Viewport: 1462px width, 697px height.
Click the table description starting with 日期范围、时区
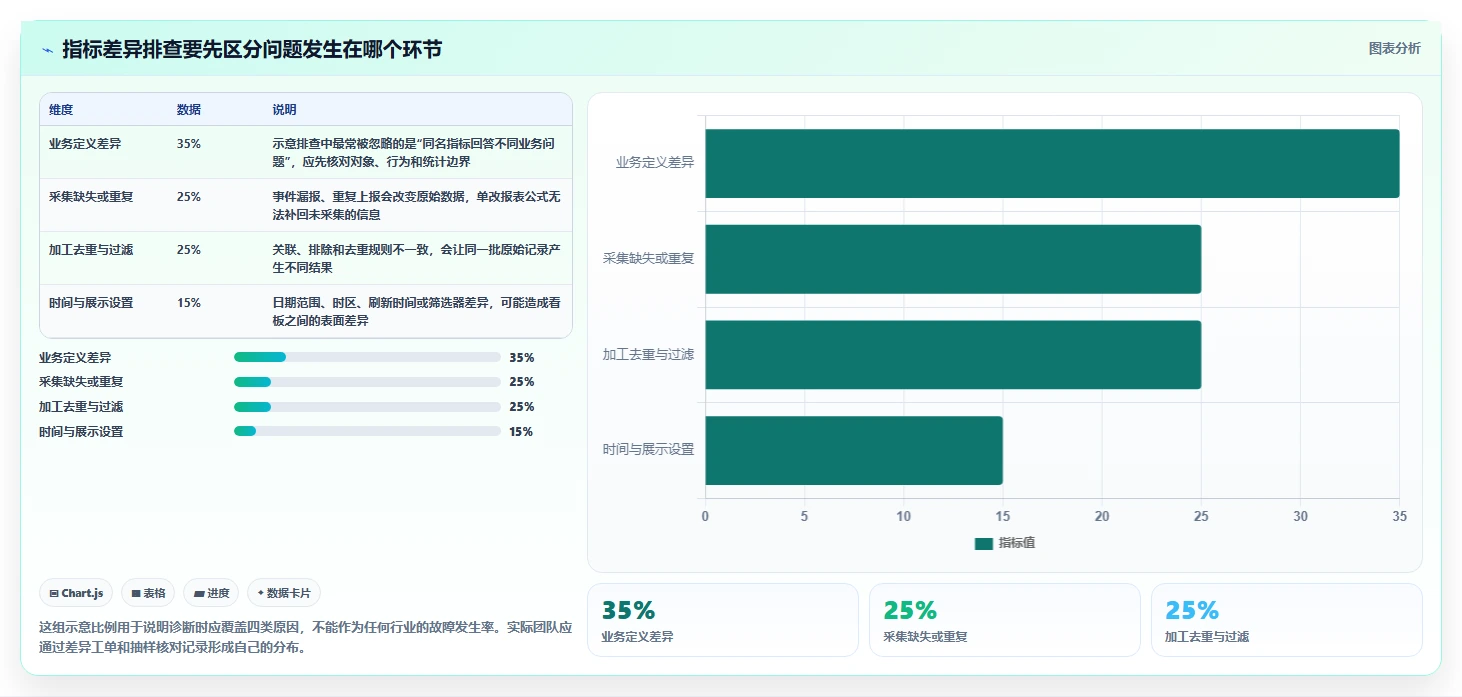point(417,311)
